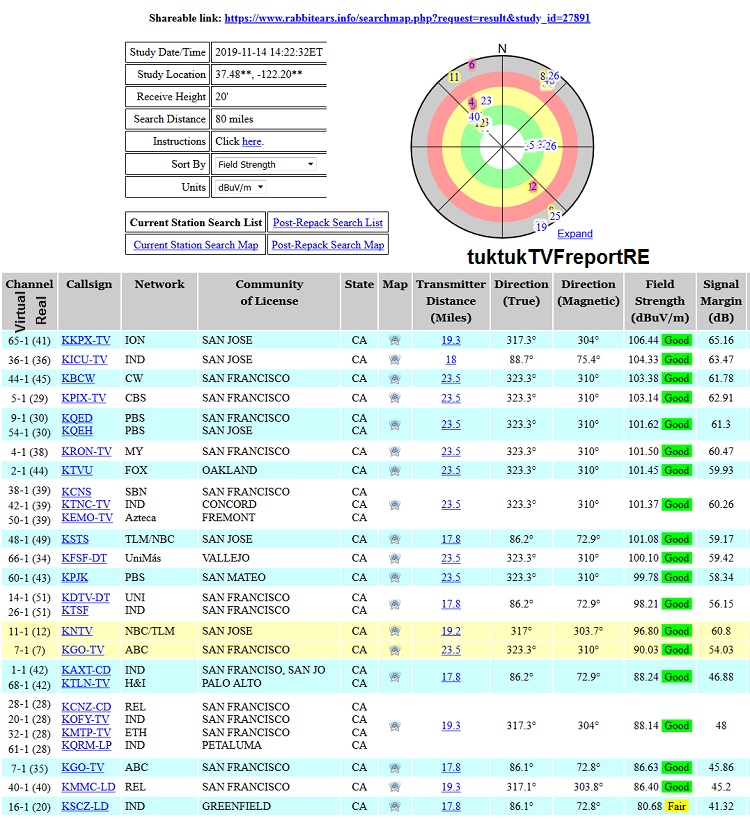
Task: Select the Current Station Search Map tab
Action: point(196,245)
